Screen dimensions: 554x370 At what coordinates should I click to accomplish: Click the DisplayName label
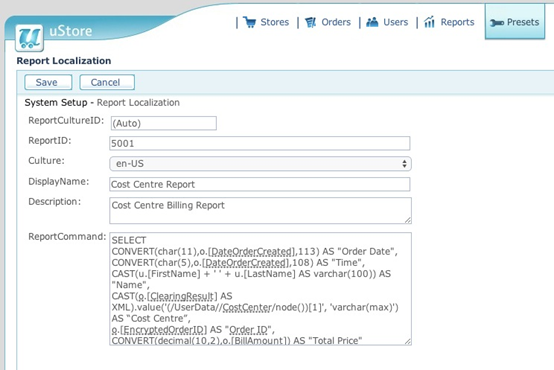(x=59, y=182)
